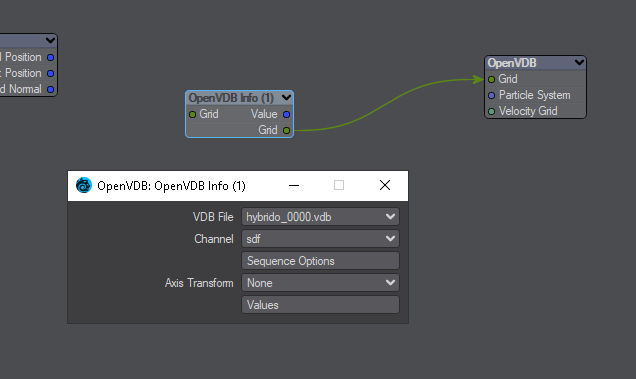Minimize the OpenVDB Info dialog
Viewport: 636px width, 379px height.
294,185
